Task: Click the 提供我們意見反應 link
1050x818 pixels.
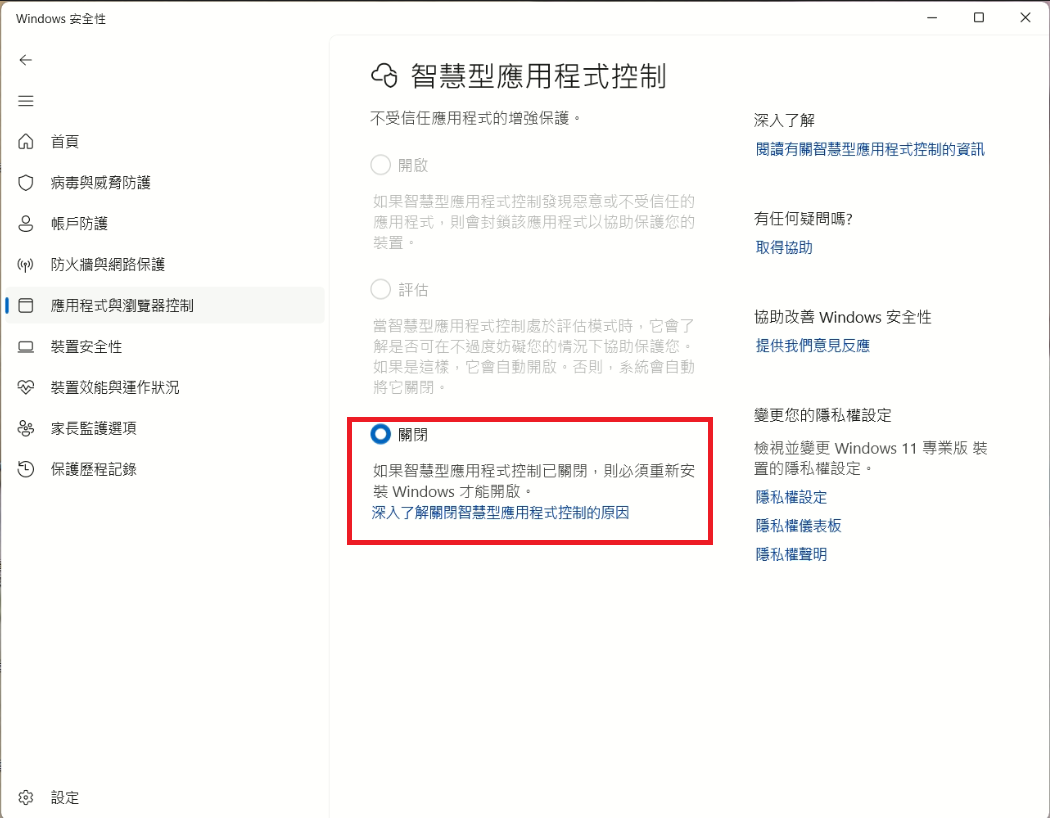Action: 812,346
